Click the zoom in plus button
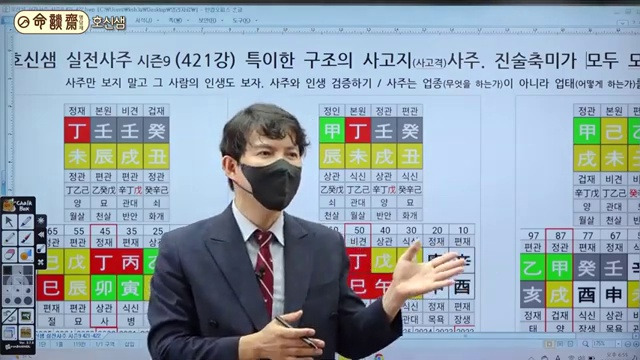Screen dimensions: 640x360 click(x=636, y=344)
